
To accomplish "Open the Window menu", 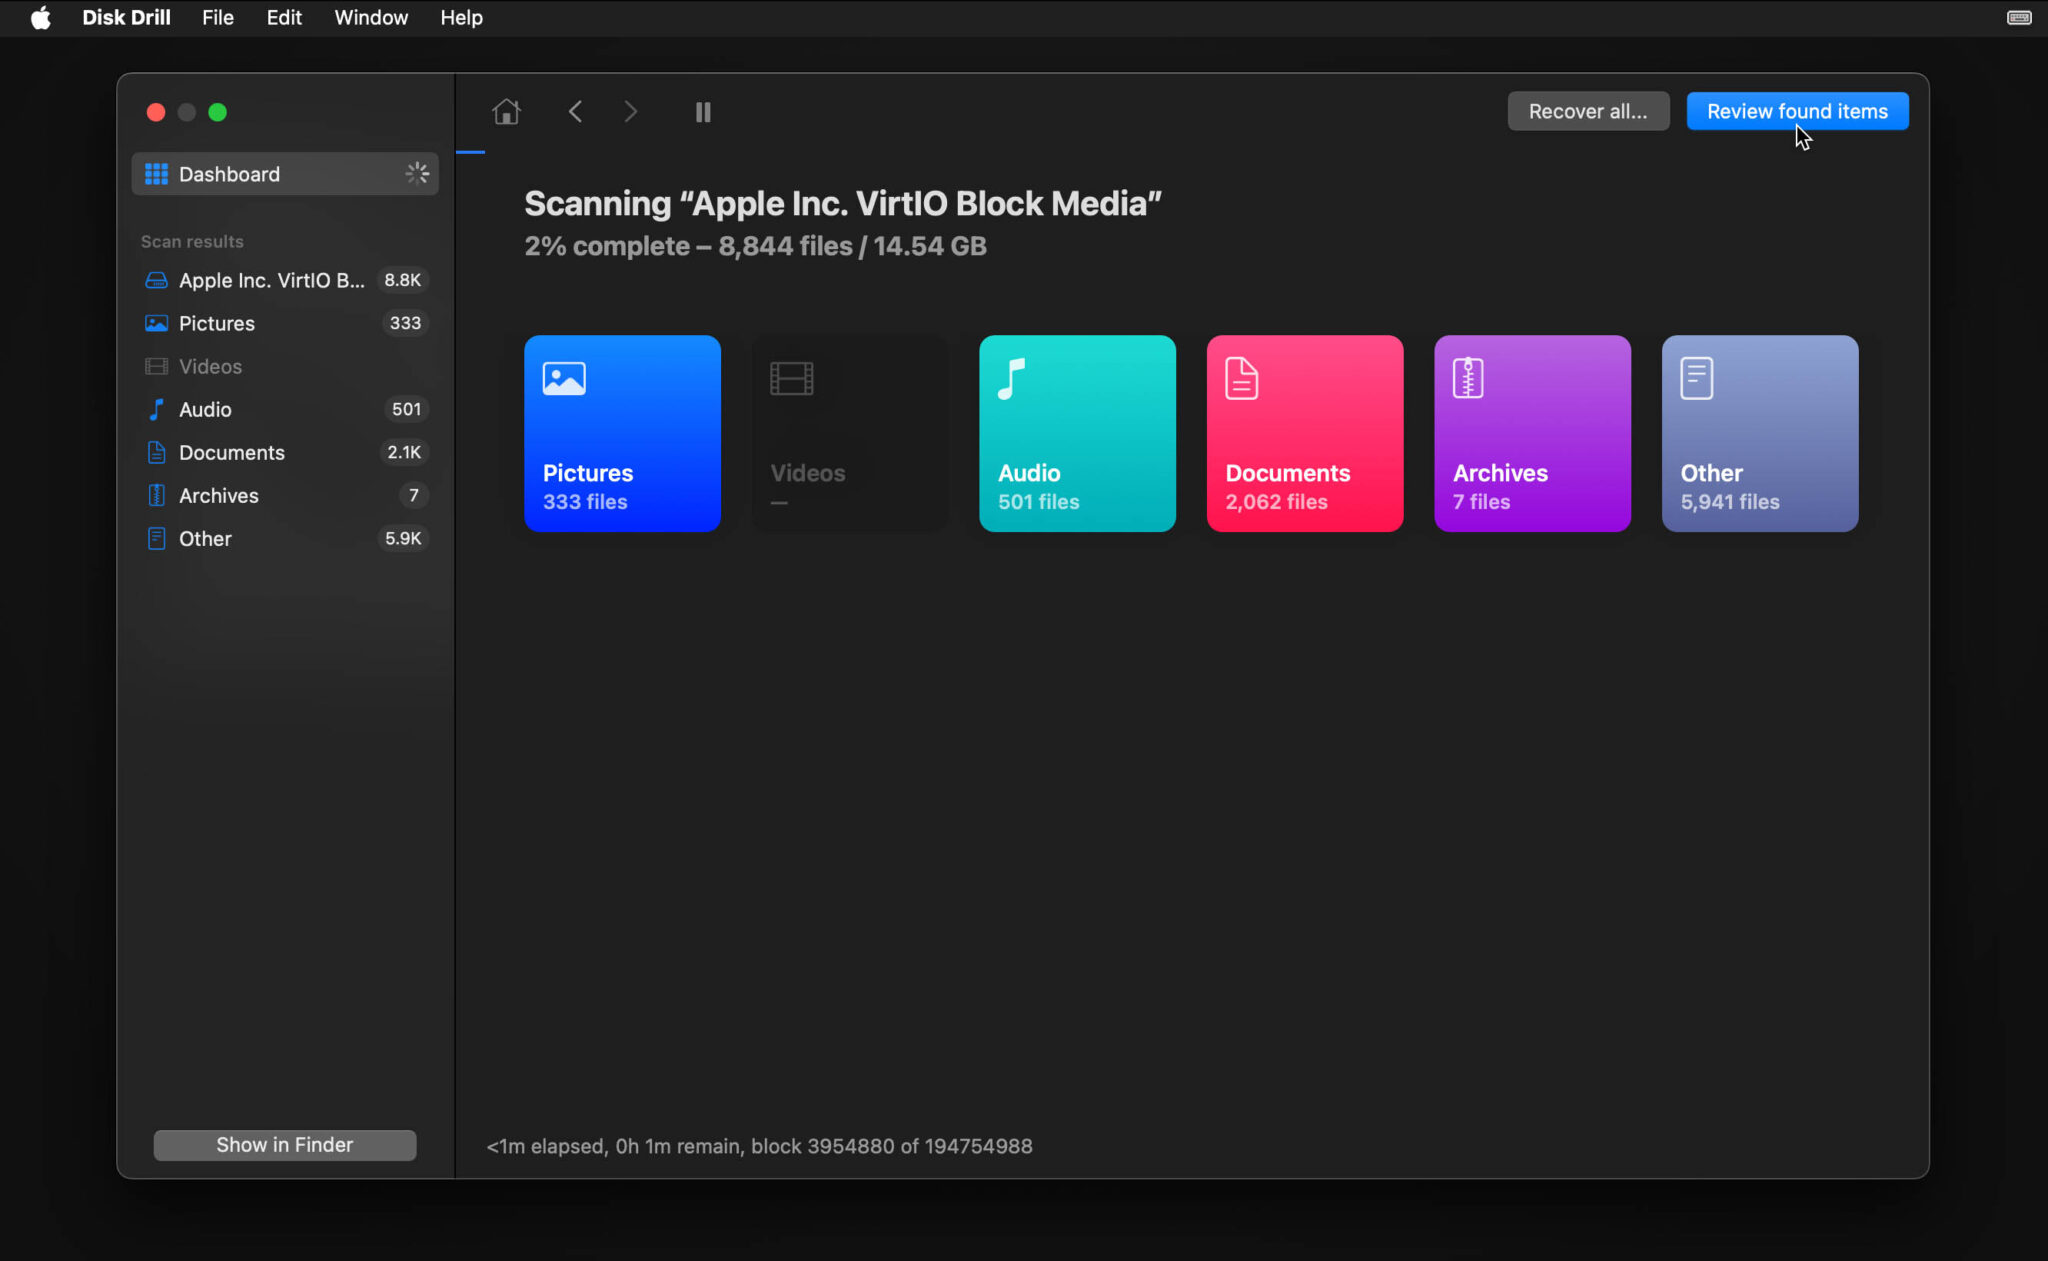I will (370, 17).
